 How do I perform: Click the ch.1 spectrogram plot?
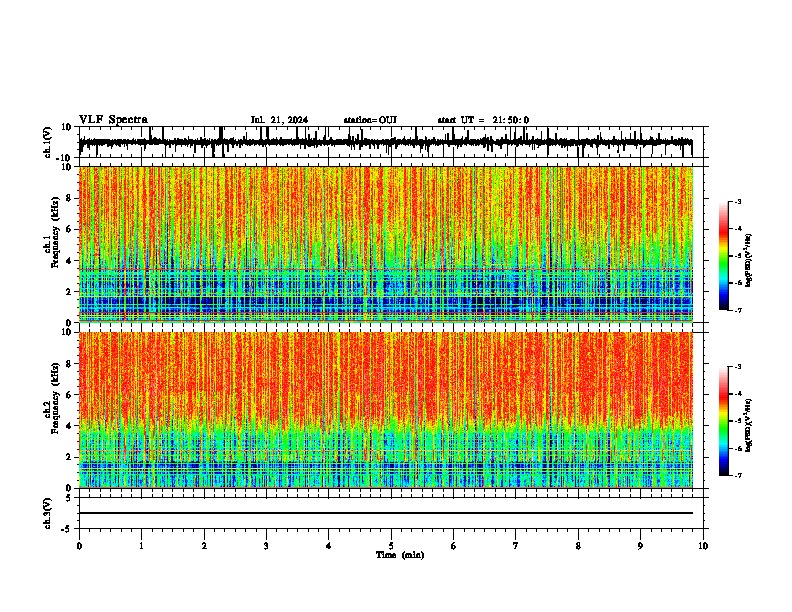386,244
